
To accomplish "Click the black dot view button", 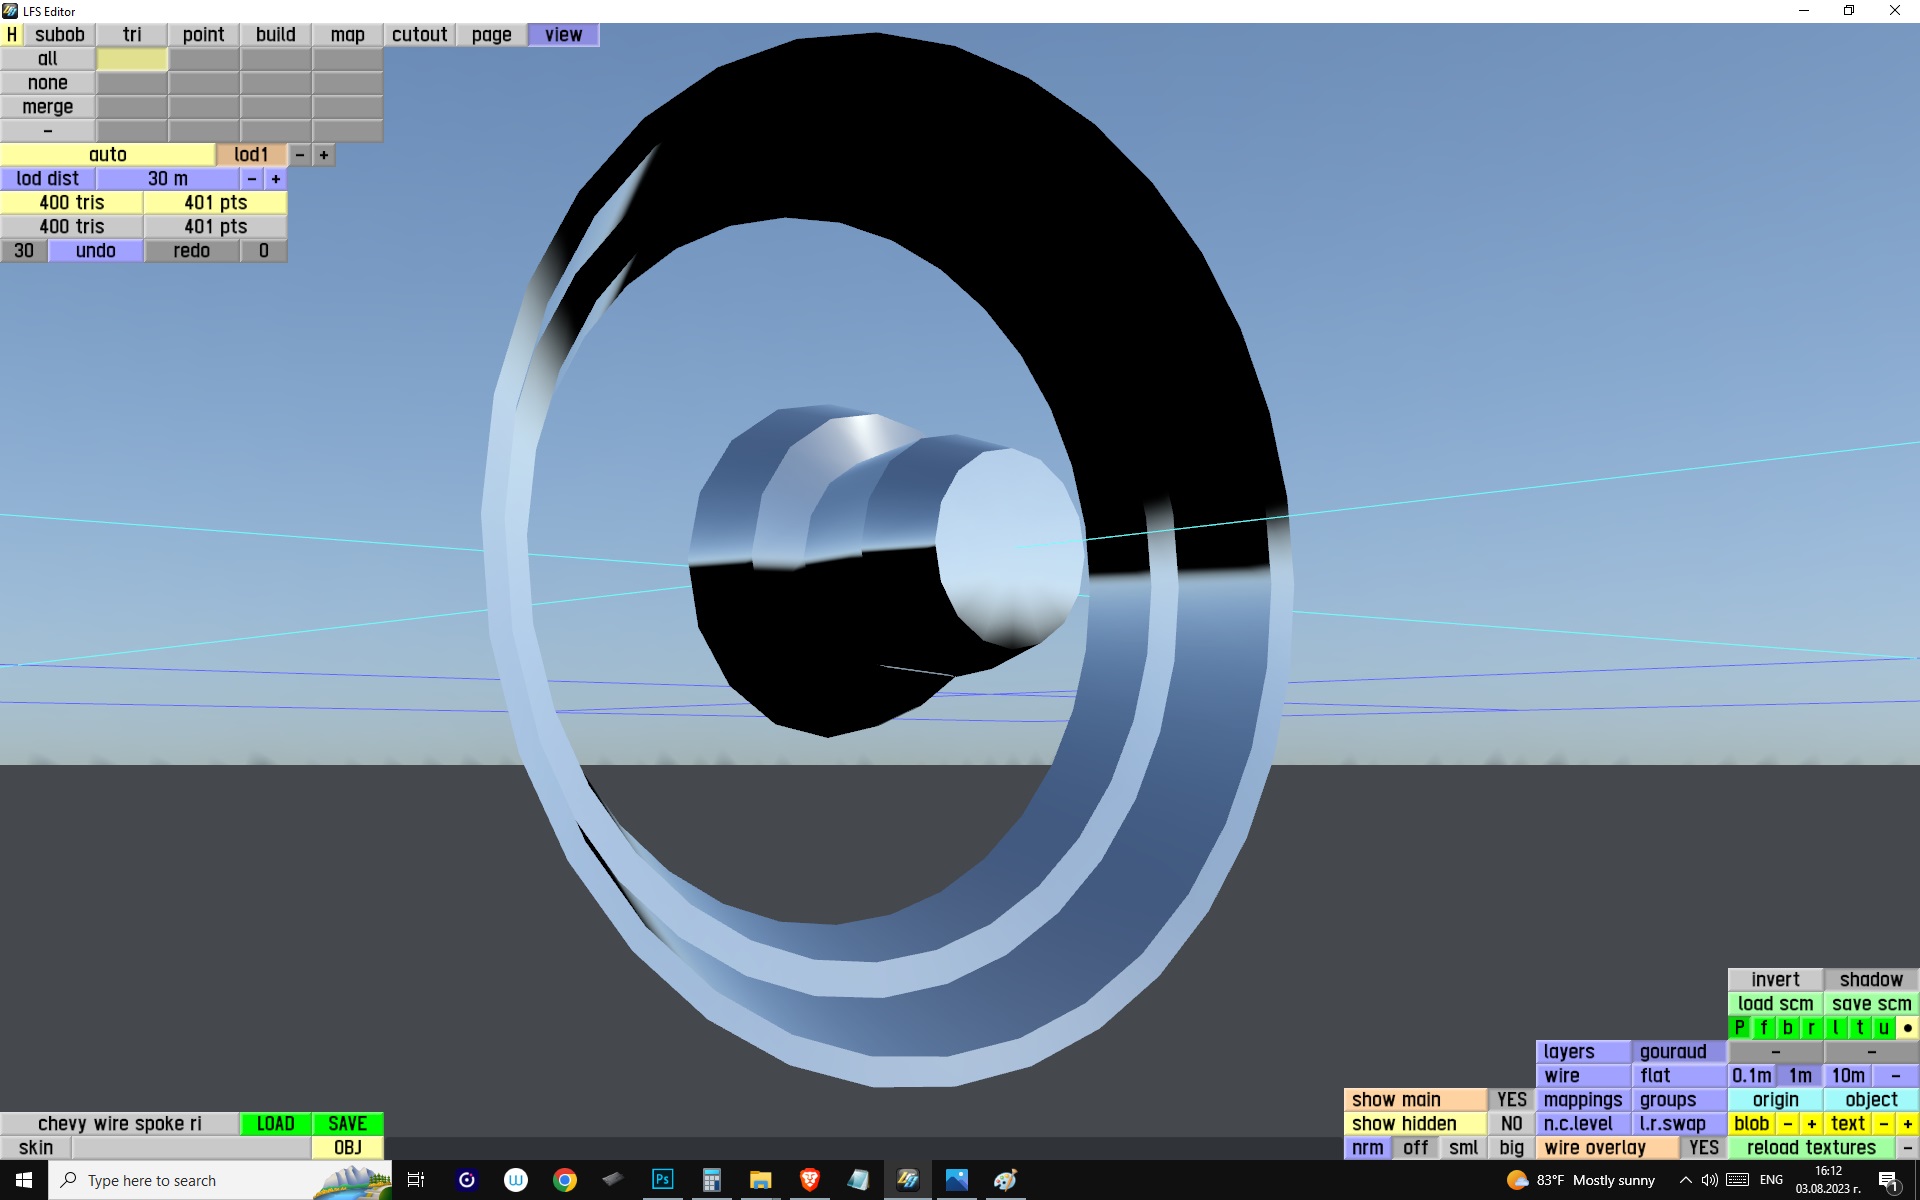I will (1907, 1028).
